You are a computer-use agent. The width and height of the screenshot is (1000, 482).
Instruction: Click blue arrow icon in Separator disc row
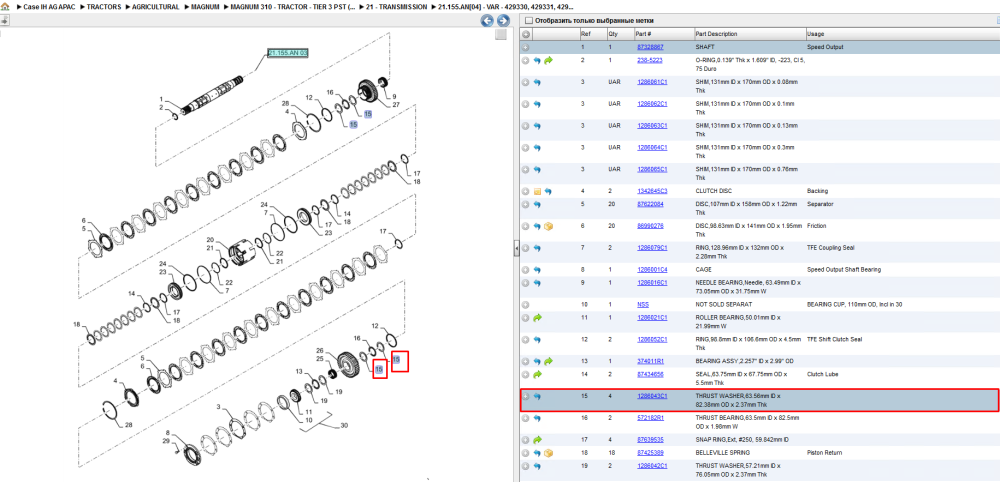[537, 205]
